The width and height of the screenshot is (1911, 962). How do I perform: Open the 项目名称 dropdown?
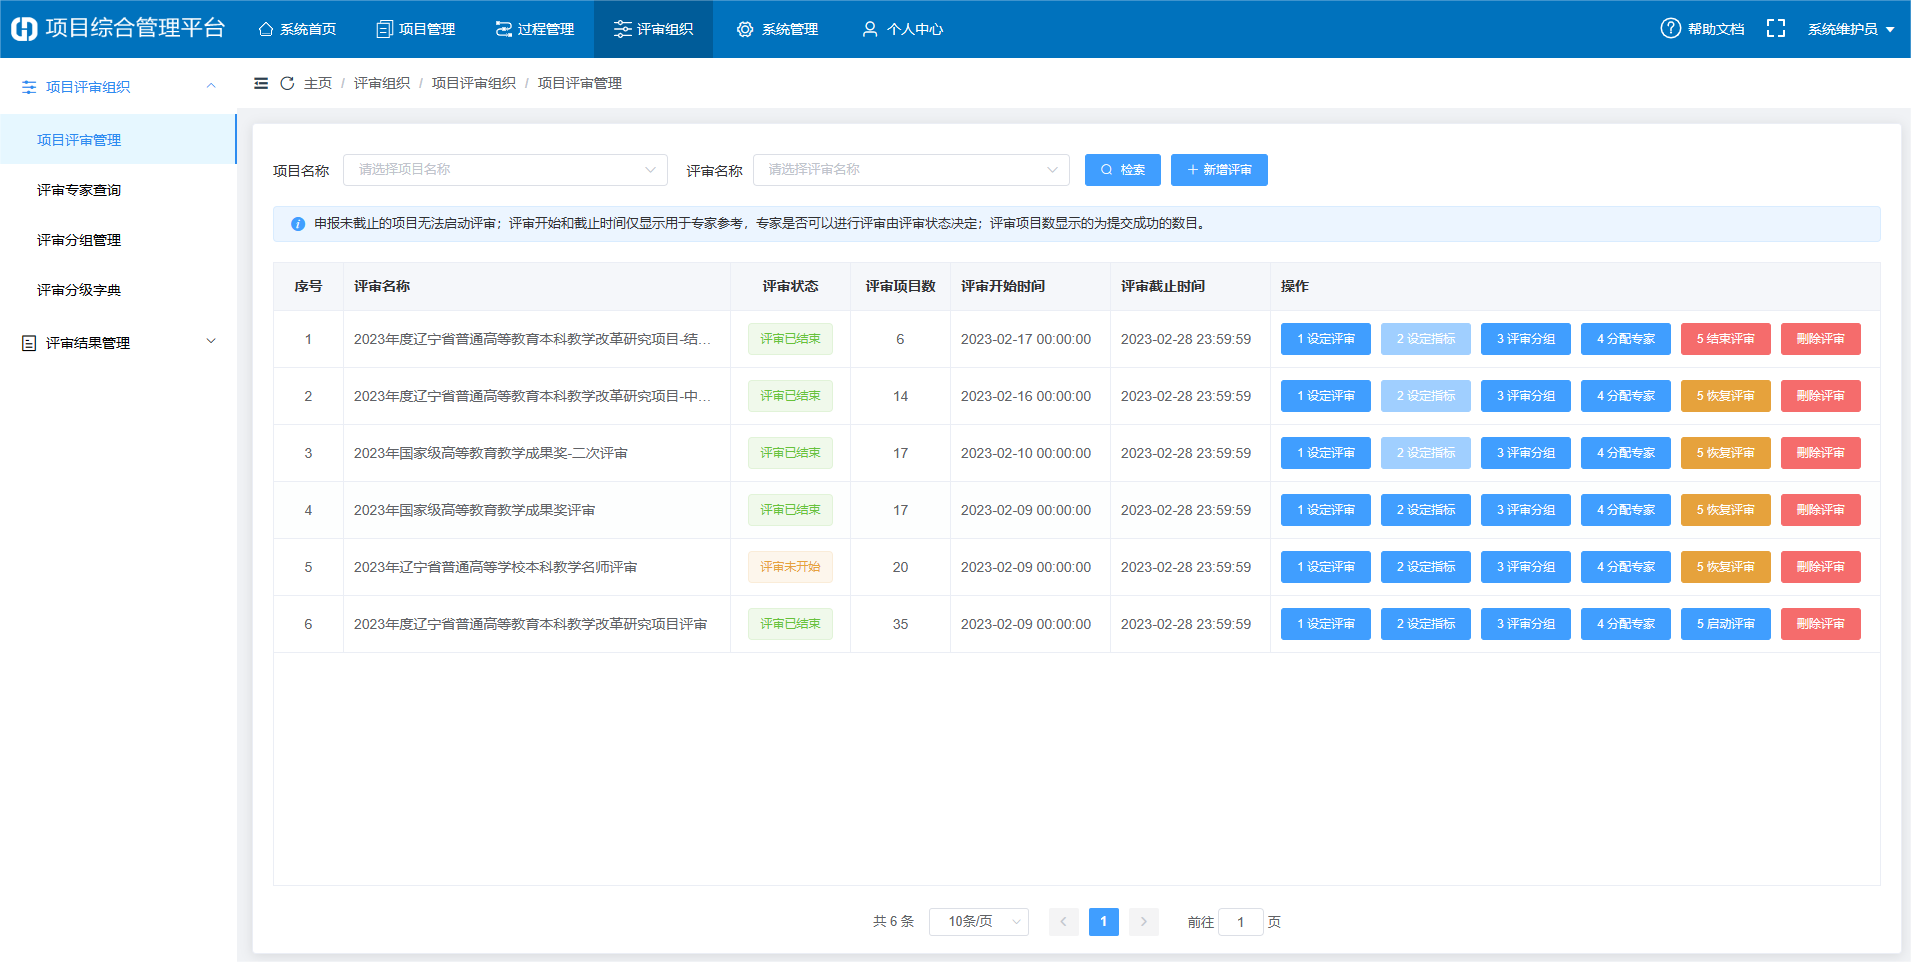tap(505, 170)
